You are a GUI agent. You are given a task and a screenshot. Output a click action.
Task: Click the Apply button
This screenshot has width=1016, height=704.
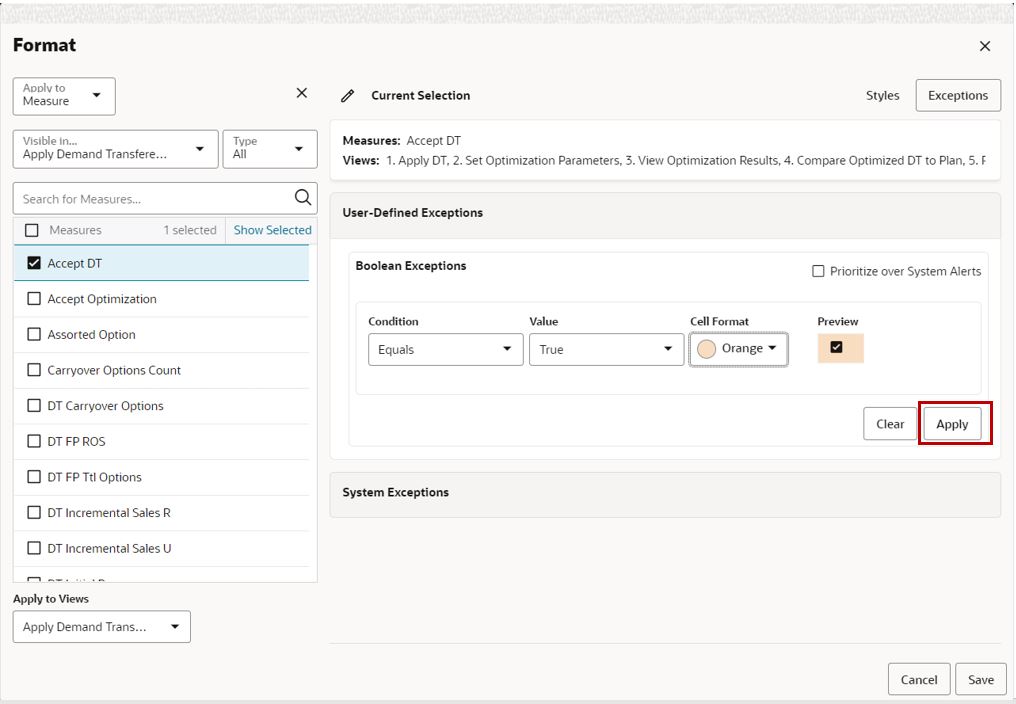tap(952, 424)
